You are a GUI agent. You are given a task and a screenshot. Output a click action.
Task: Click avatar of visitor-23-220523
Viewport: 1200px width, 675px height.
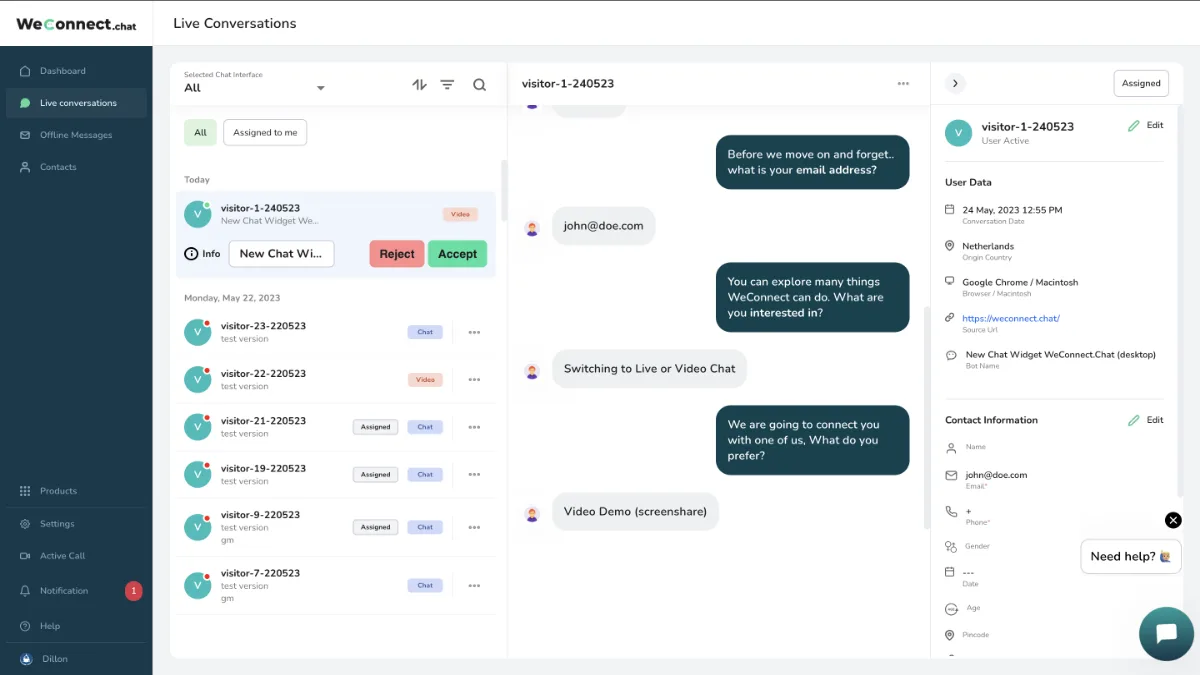tap(197, 332)
